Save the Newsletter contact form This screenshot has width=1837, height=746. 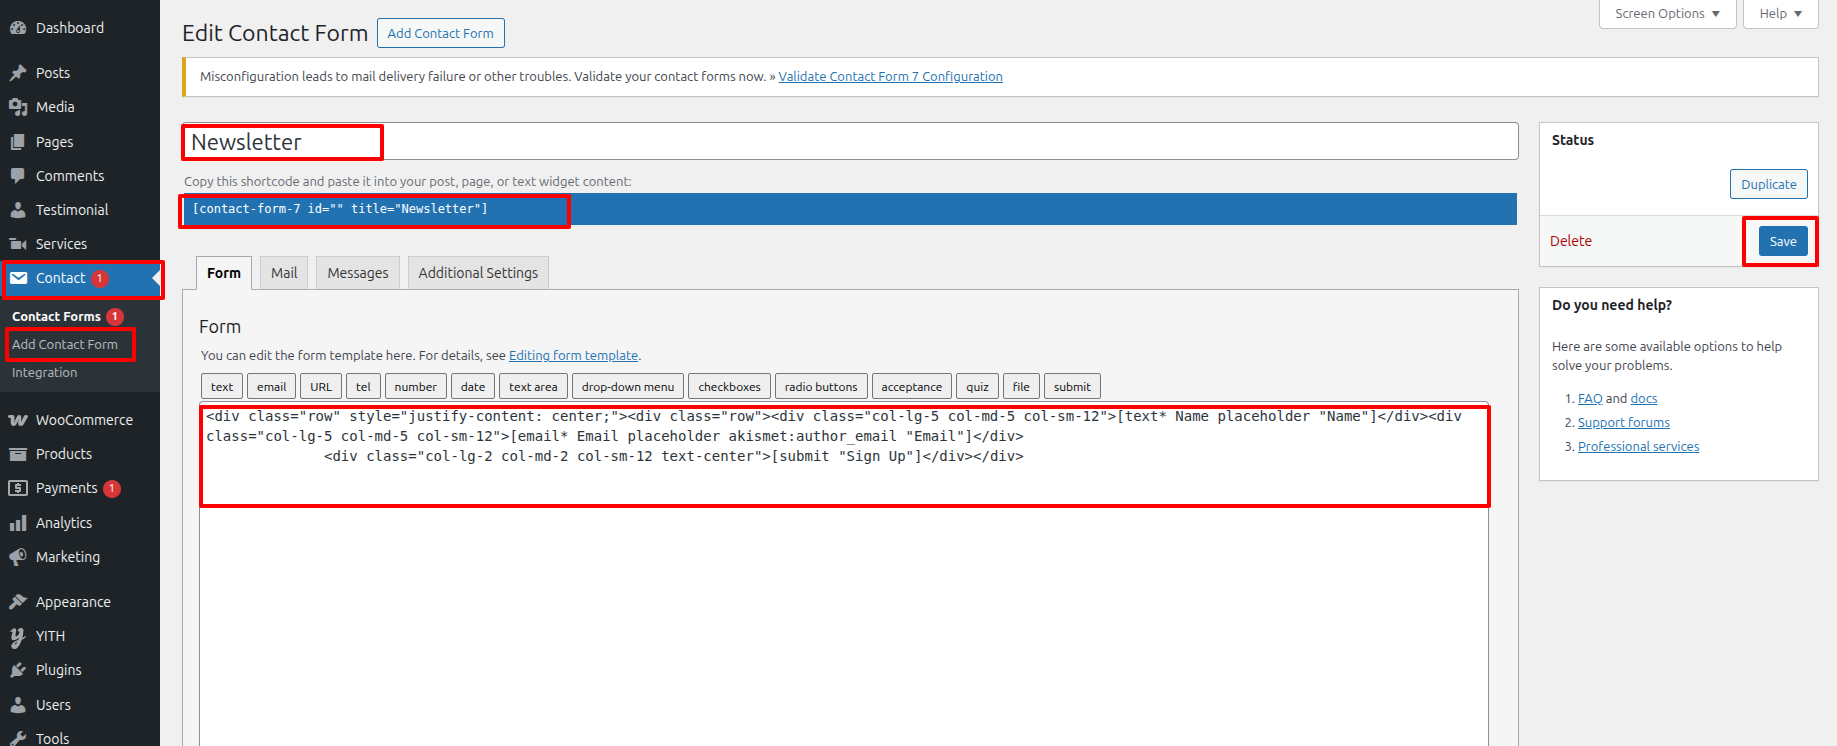click(x=1782, y=241)
